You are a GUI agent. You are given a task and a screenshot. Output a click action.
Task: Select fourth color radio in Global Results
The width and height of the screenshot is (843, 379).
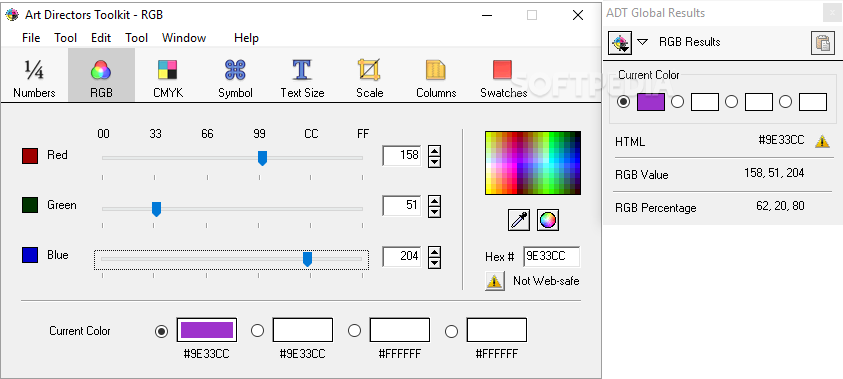785,102
